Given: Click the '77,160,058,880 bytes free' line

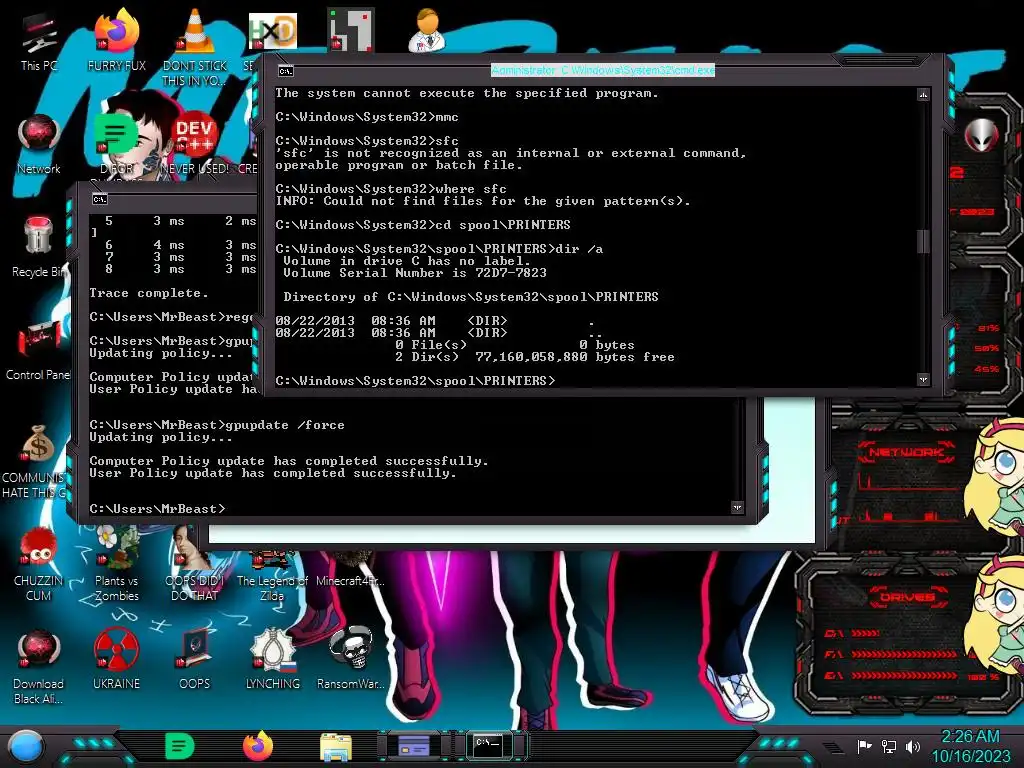Looking at the screenshot, I should click(x=535, y=357).
